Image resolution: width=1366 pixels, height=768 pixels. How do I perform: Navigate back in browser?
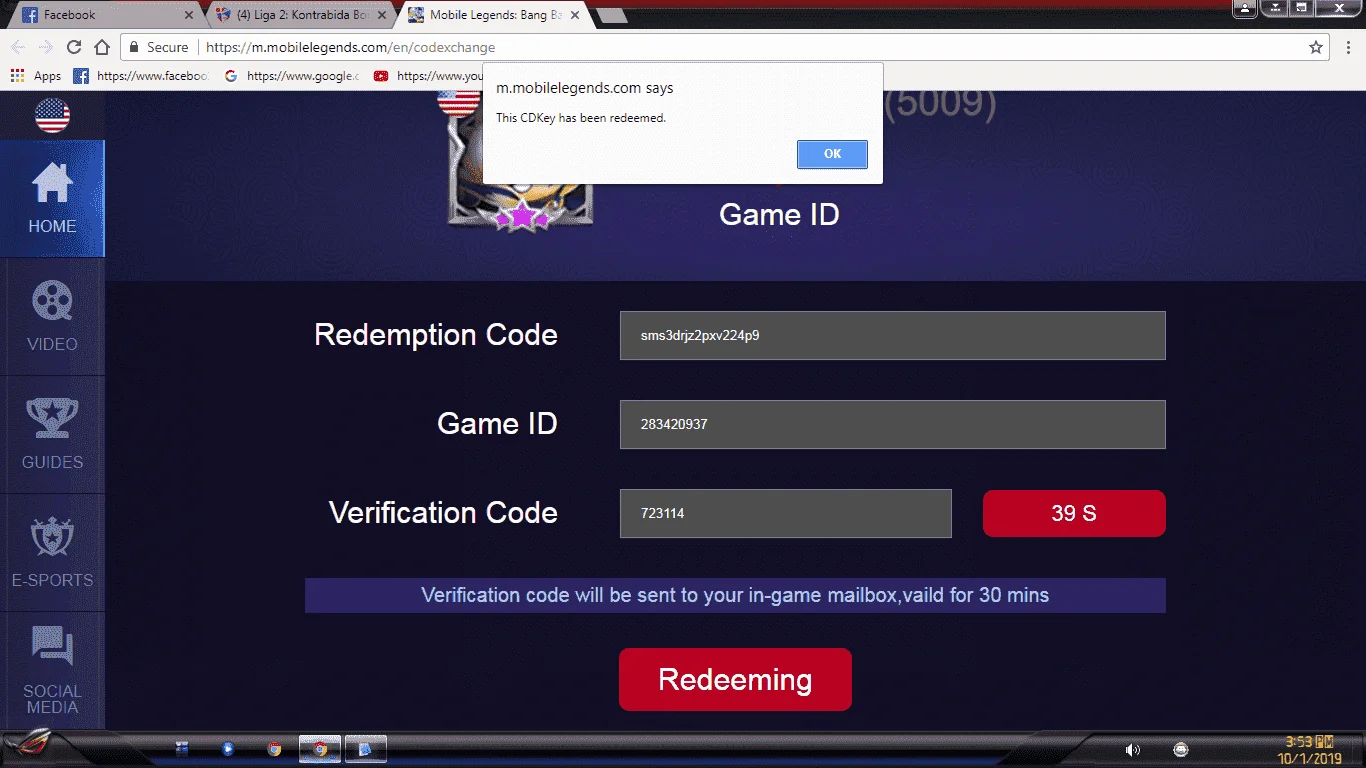[x=18, y=47]
